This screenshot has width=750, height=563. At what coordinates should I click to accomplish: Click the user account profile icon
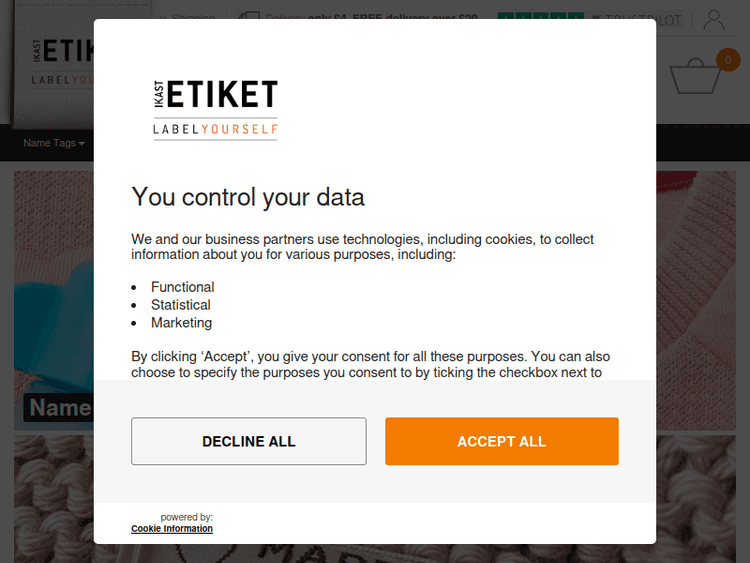713,19
